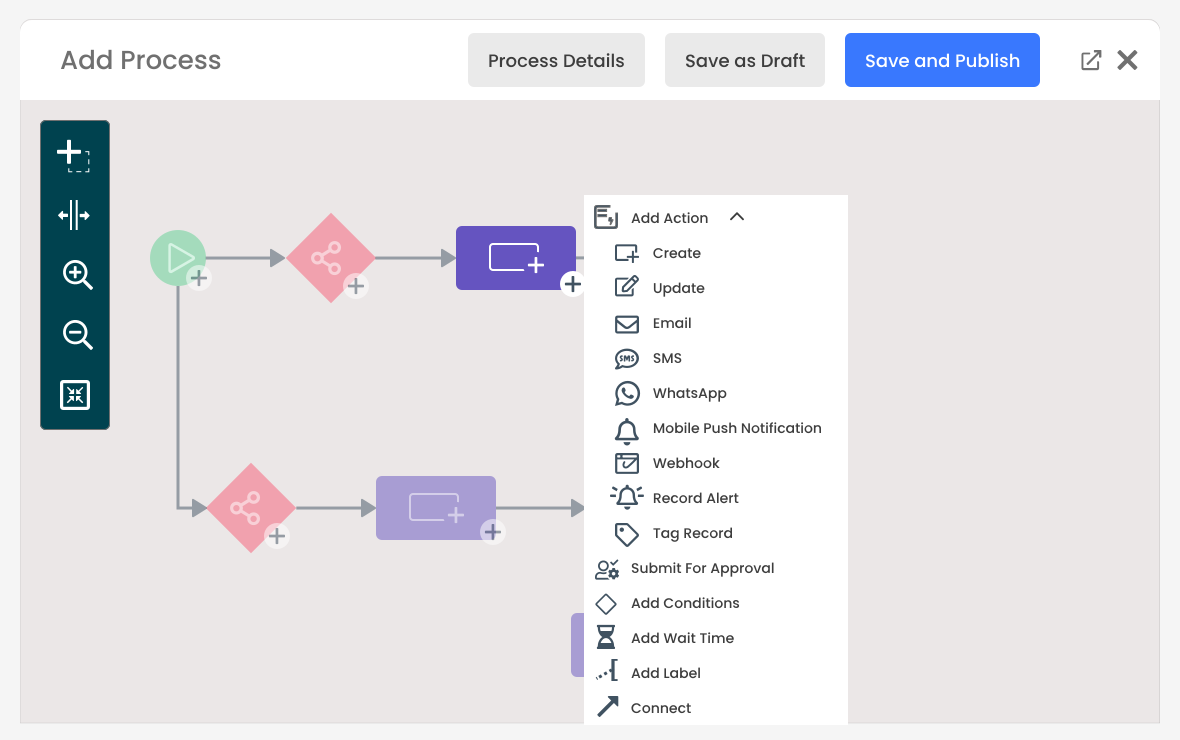Click the Tag Record tag icon
The image size is (1180, 740).
pyautogui.click(x=627, y=534)
